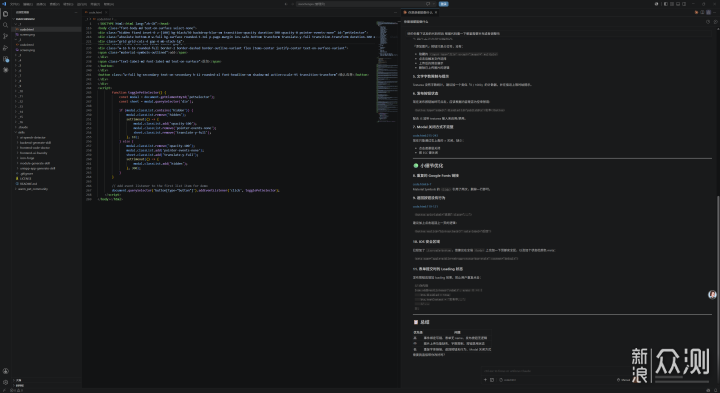The height and width of the screenshot is (393, 720).
Task: Expand the Timeline section at sidebar bottom
Action: [19, 386]
